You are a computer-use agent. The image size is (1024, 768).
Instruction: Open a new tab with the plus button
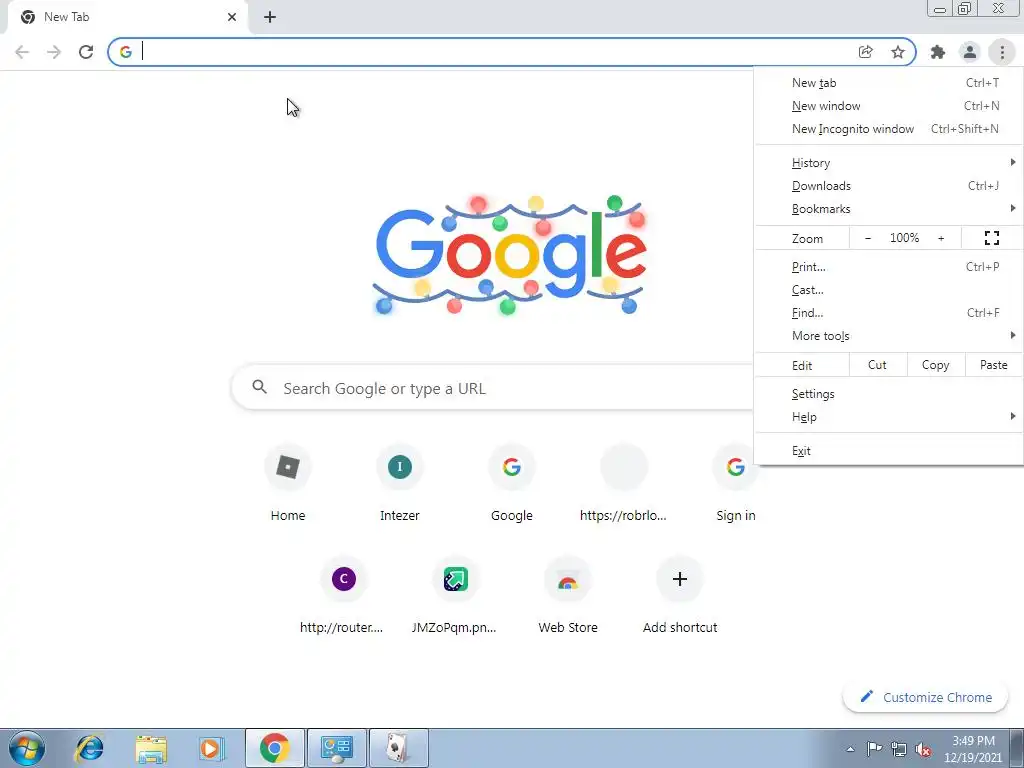[270, 17]
